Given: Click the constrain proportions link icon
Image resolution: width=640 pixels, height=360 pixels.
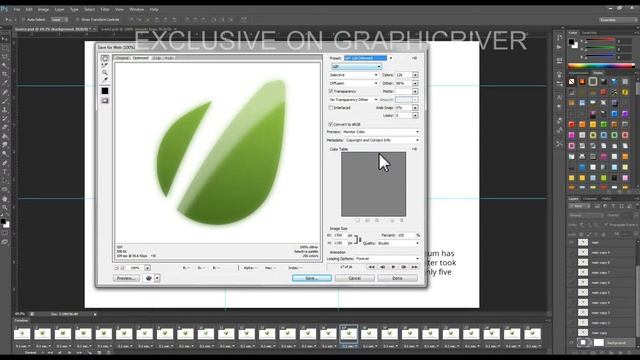Looking at the screenshot, I should [358, 240].
